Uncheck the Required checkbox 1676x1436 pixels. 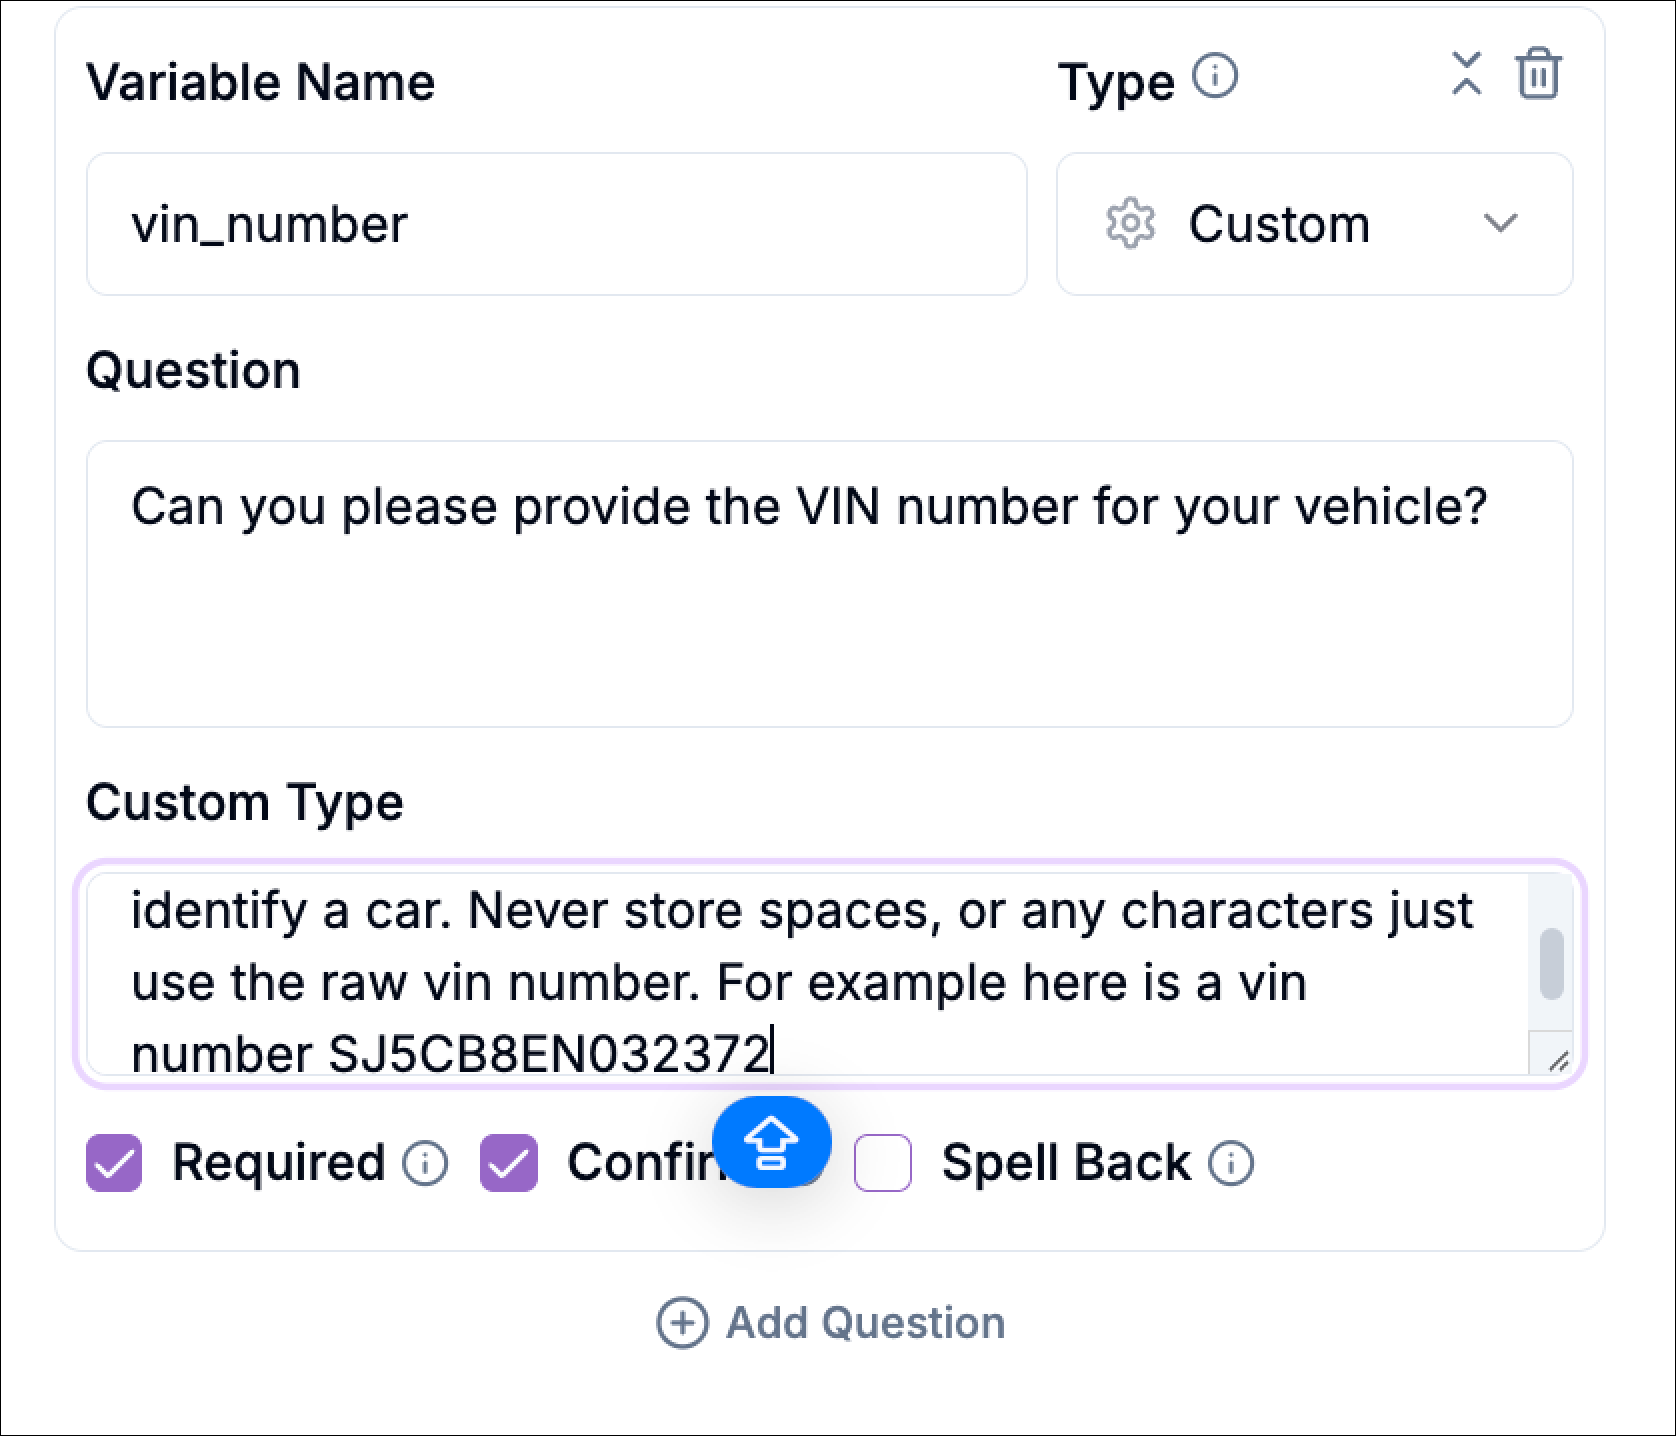point(113,1162)
